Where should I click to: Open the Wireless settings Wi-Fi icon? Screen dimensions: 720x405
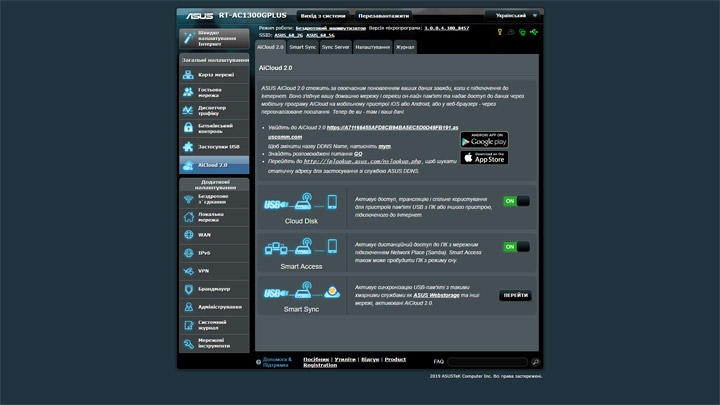coord(188,199)
